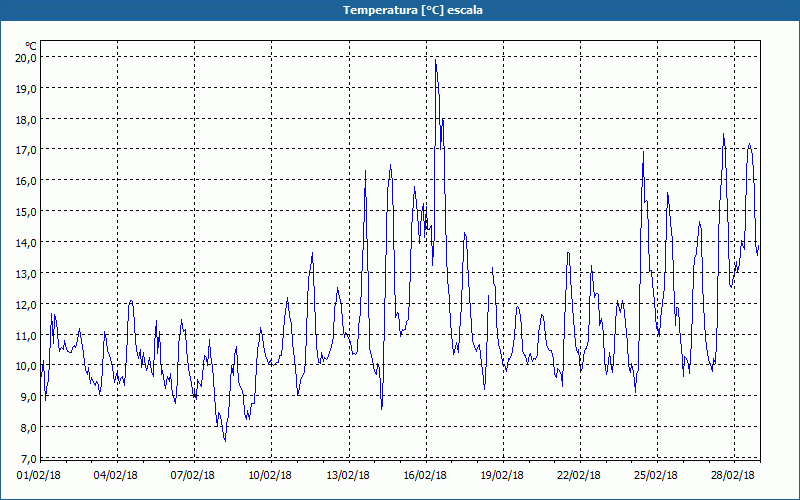Click the 07/02/18 date label
Image resolution: width=800 pixels, height=500 pixels.
point(193,476)
